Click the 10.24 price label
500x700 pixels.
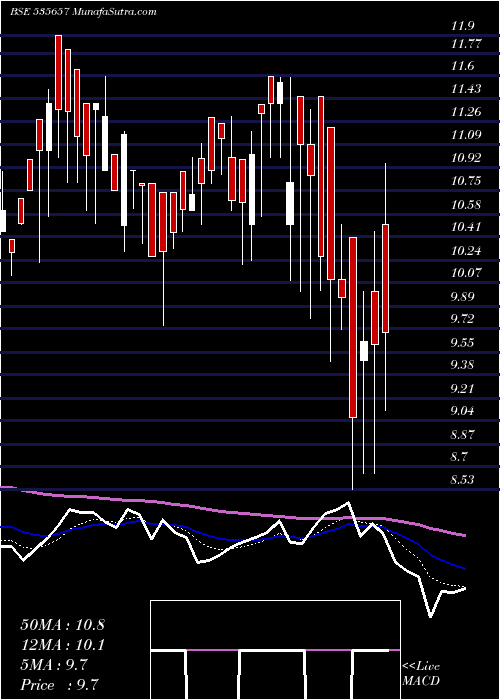click(466, 251)
